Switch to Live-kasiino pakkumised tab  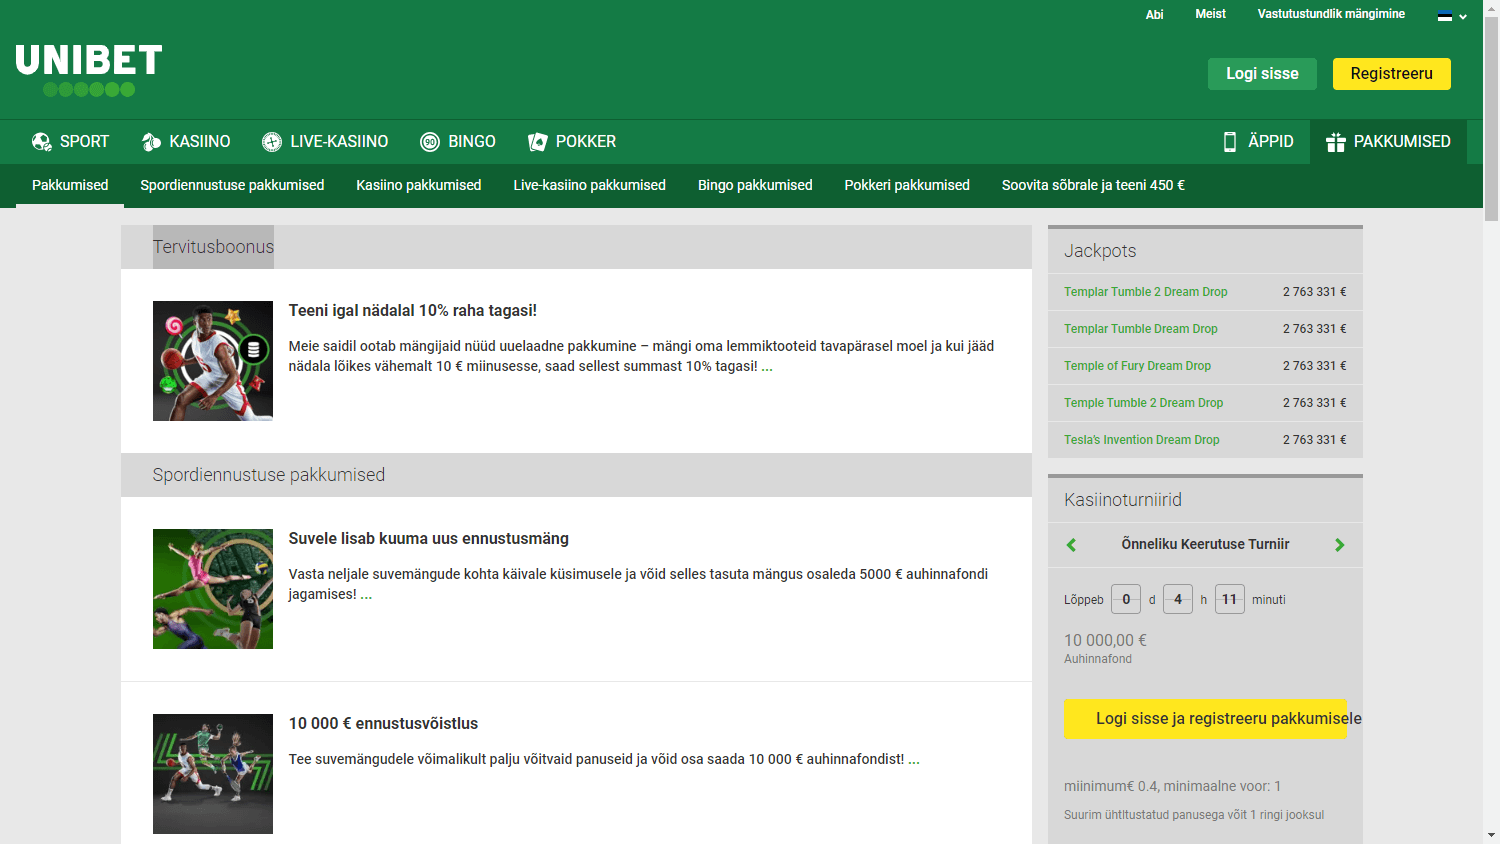tap(590, 185)
